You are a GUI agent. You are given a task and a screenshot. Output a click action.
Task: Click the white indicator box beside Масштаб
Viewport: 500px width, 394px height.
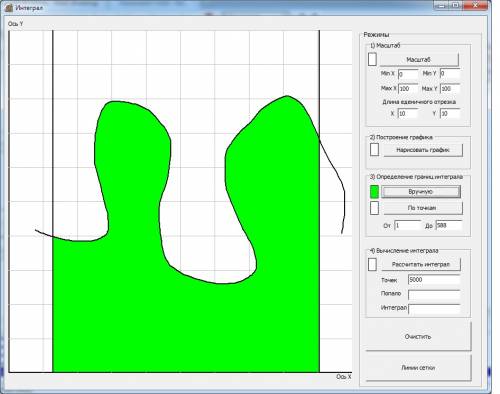372,59
